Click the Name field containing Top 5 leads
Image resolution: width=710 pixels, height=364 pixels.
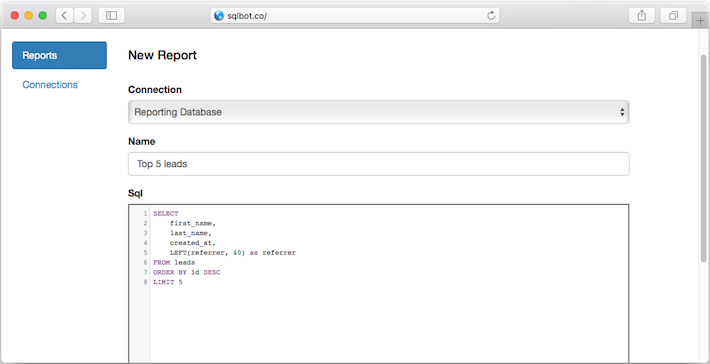(x=379, y=164)
